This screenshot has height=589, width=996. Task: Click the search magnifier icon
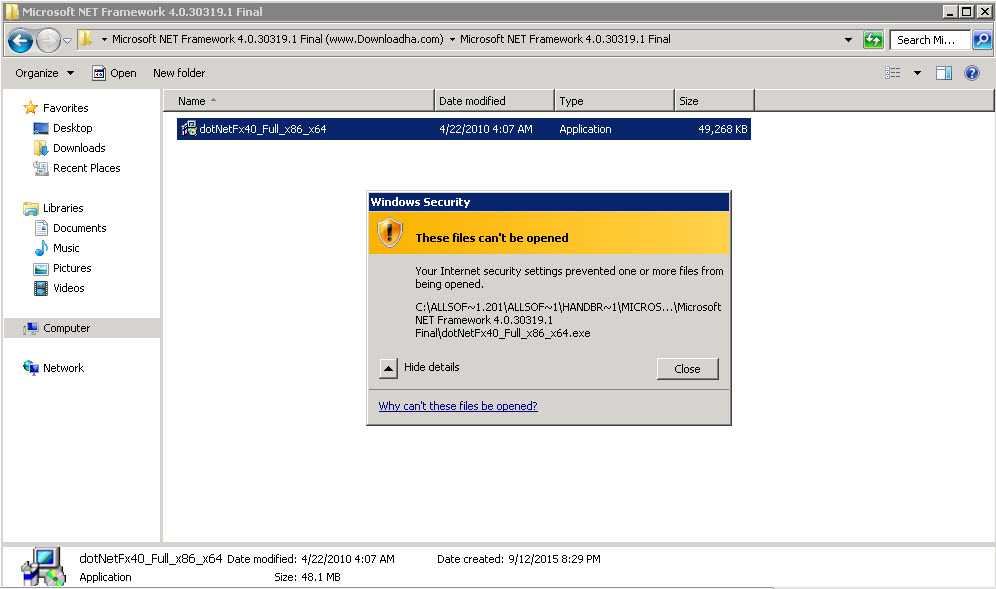(x=981, y=40)
